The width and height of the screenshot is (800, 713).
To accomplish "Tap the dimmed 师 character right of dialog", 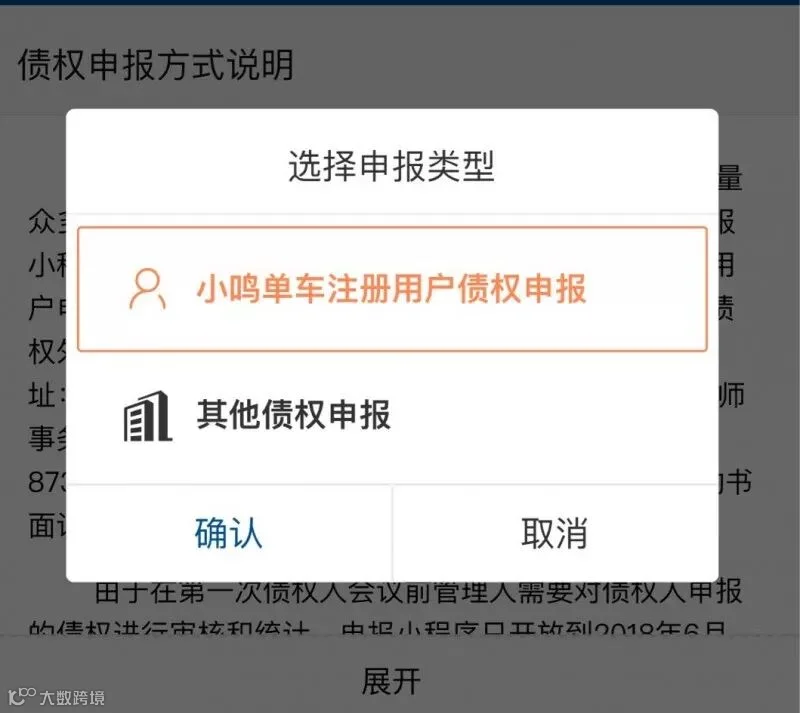I will [x=732, y=395].
